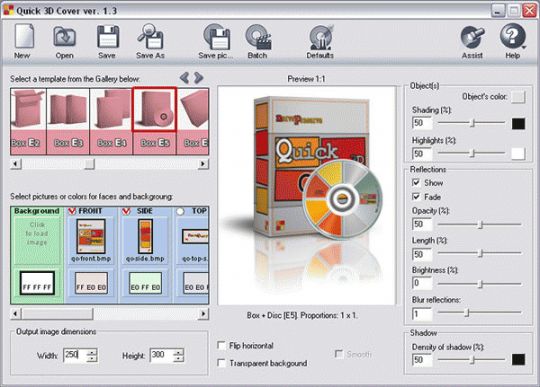Select the Box E4 template

111,121
